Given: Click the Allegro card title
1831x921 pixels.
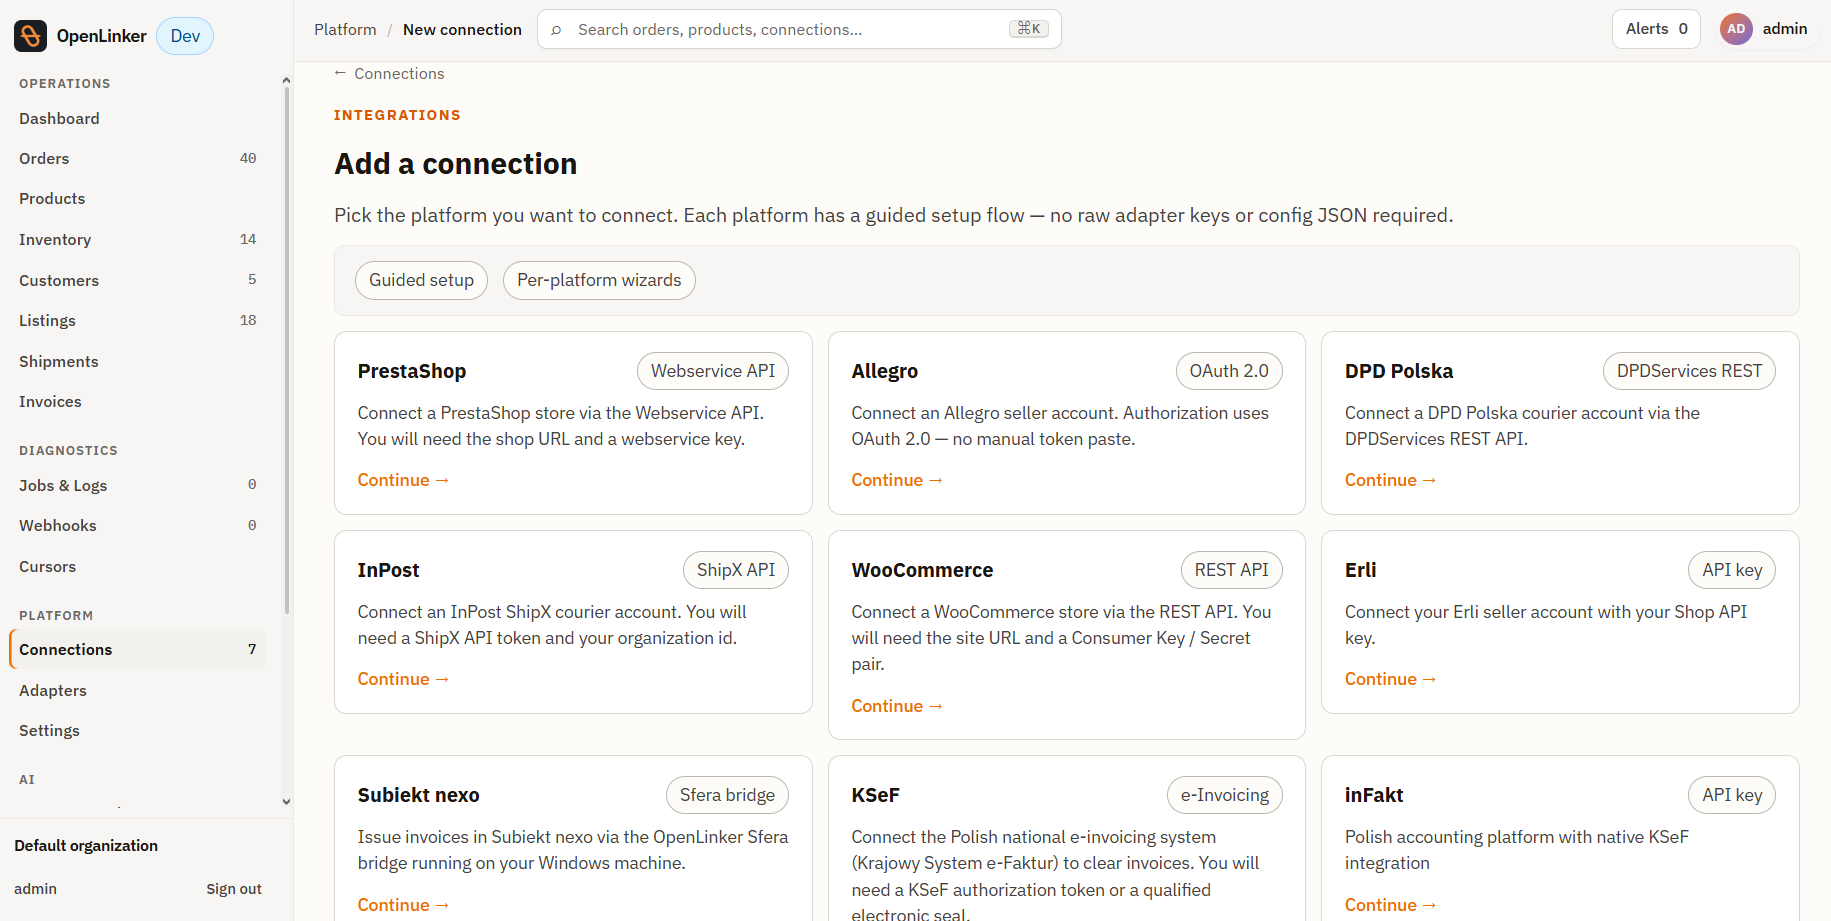Looking at the screenshot, I should point(884,371).
